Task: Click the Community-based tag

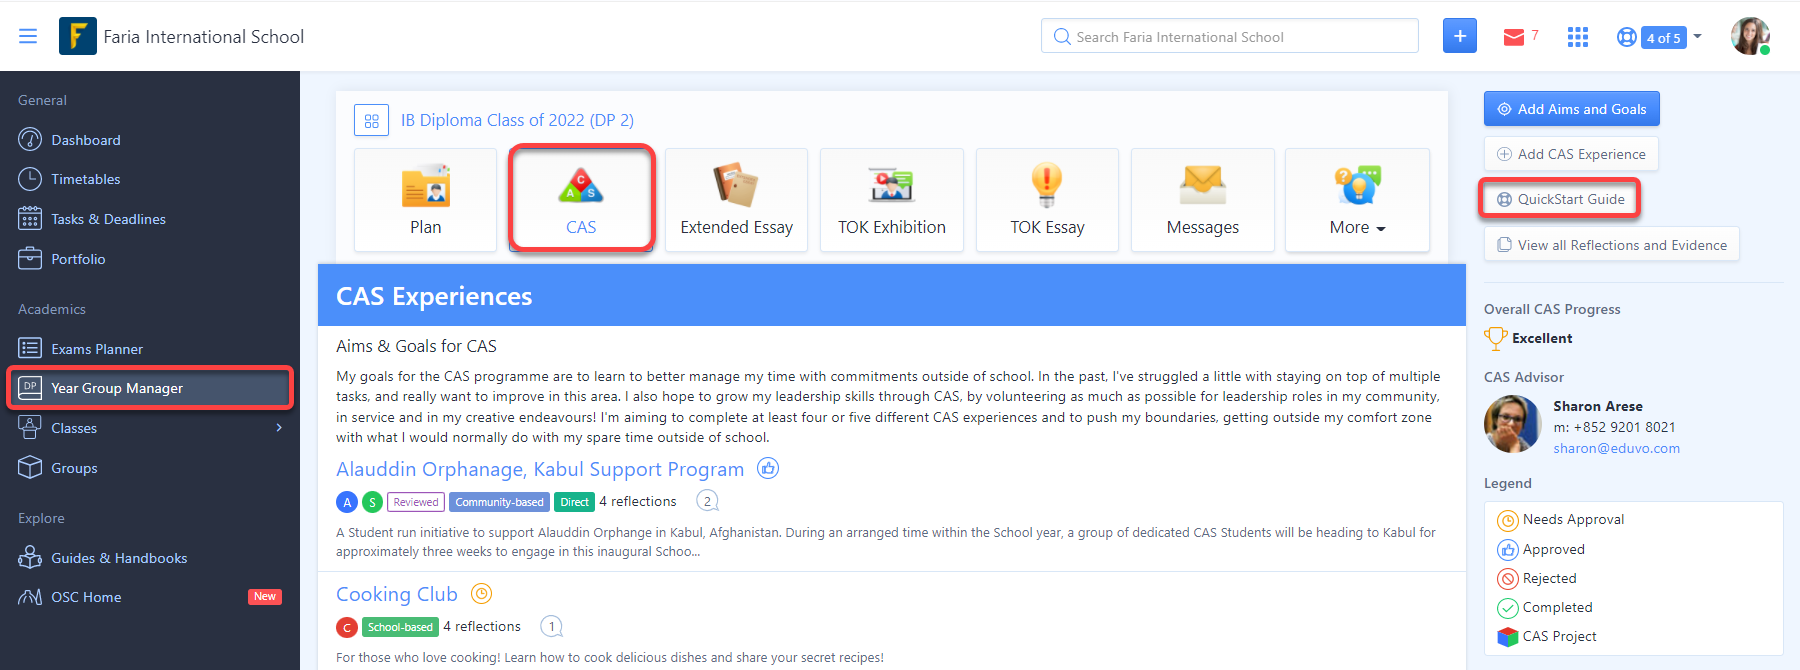Action: (x=500, y=502)
